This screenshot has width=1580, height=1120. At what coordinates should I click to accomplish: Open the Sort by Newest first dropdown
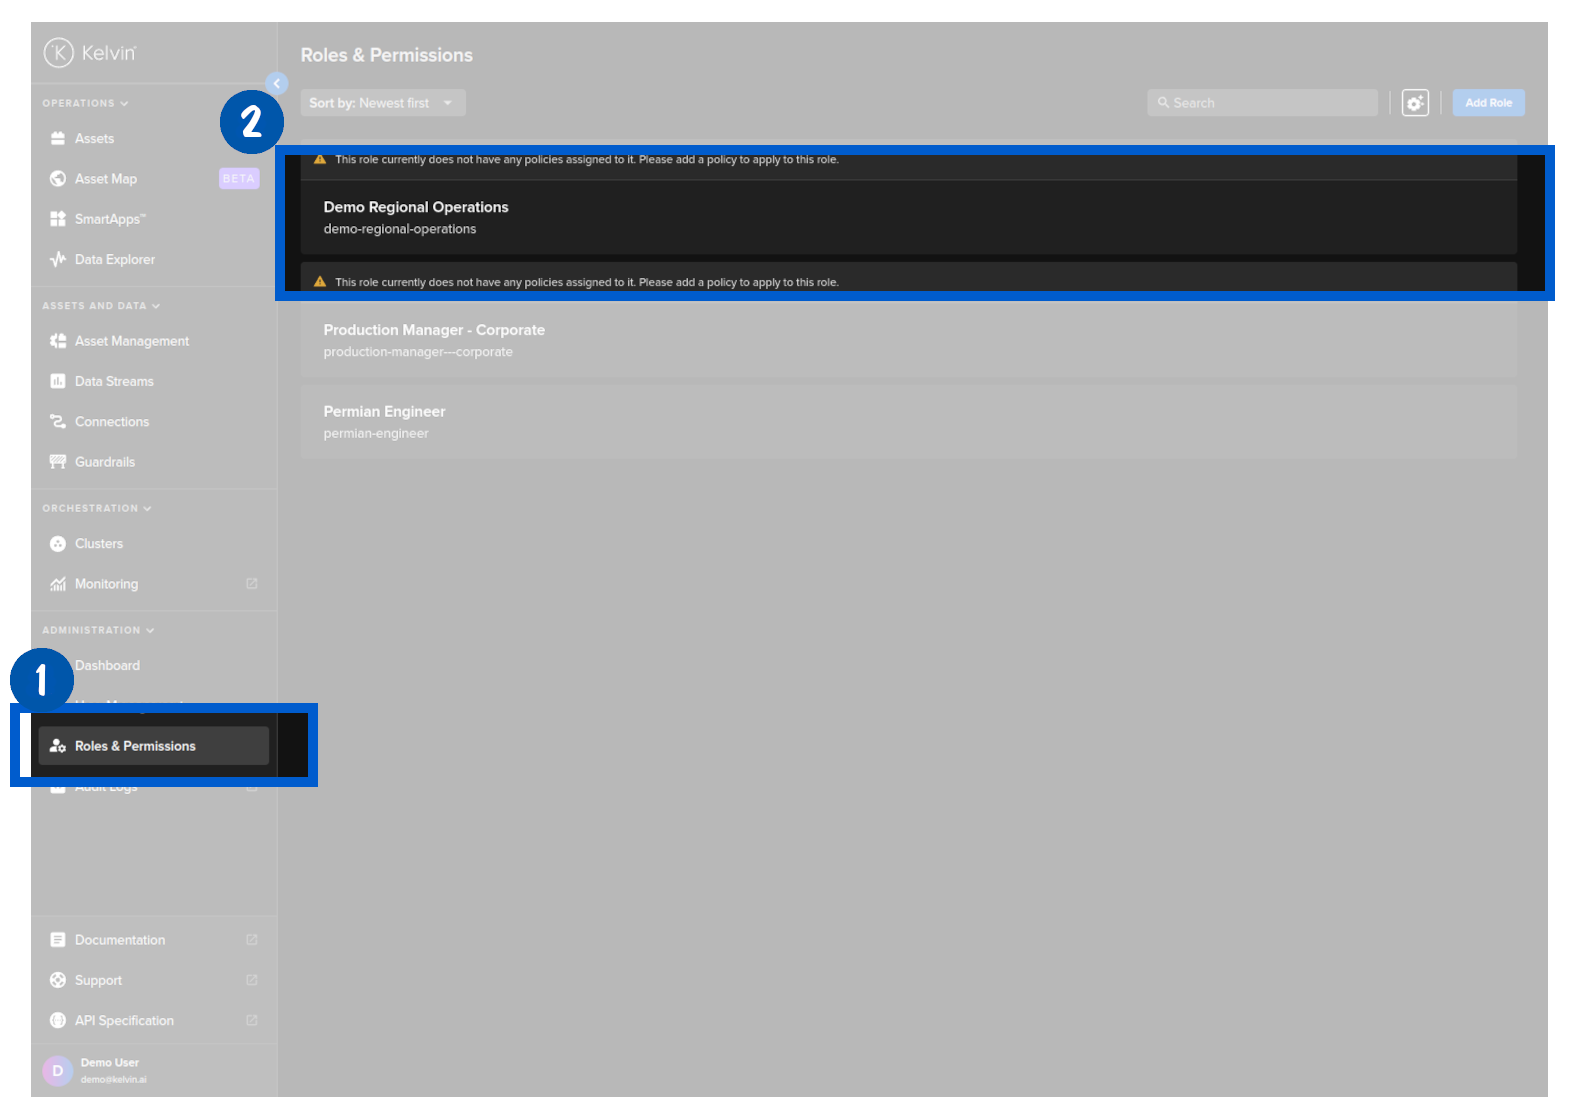tap(382, 103)
